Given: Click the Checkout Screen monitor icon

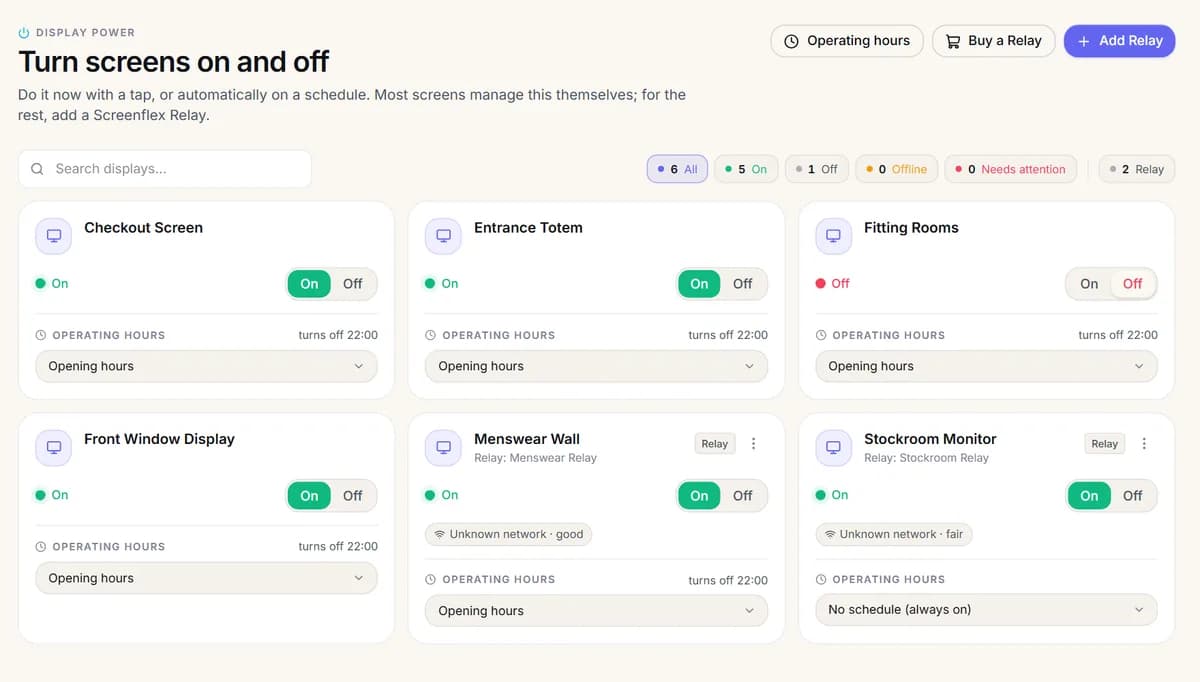Looking at the screenshot, I should [x=54, y=236].
